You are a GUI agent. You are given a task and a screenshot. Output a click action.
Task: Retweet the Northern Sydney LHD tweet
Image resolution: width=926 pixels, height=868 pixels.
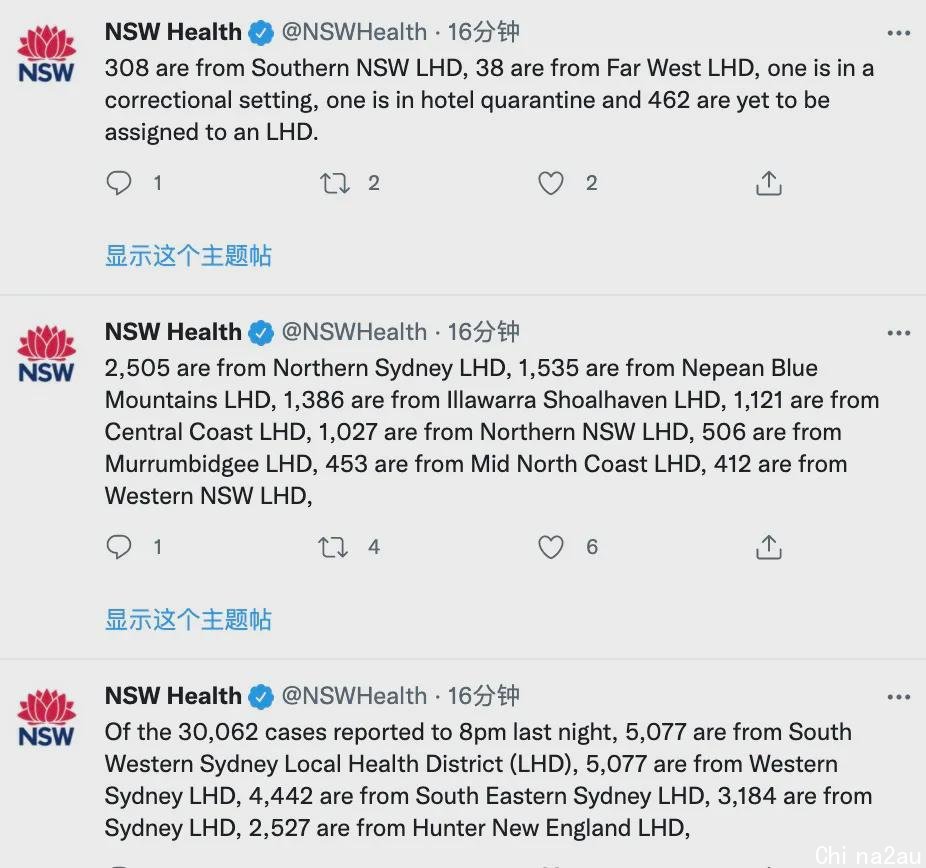(333, 547)
